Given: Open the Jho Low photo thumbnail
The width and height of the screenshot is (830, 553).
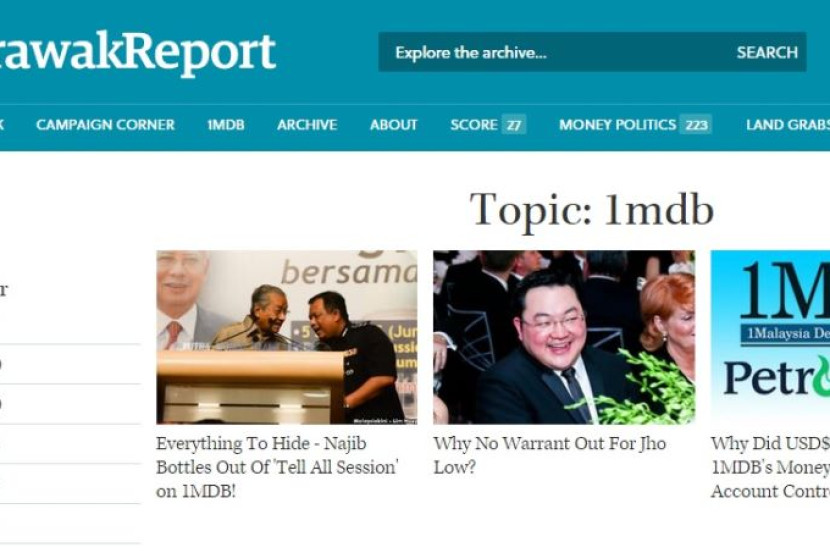Looking at the screenshot, I should pos(564,337).
